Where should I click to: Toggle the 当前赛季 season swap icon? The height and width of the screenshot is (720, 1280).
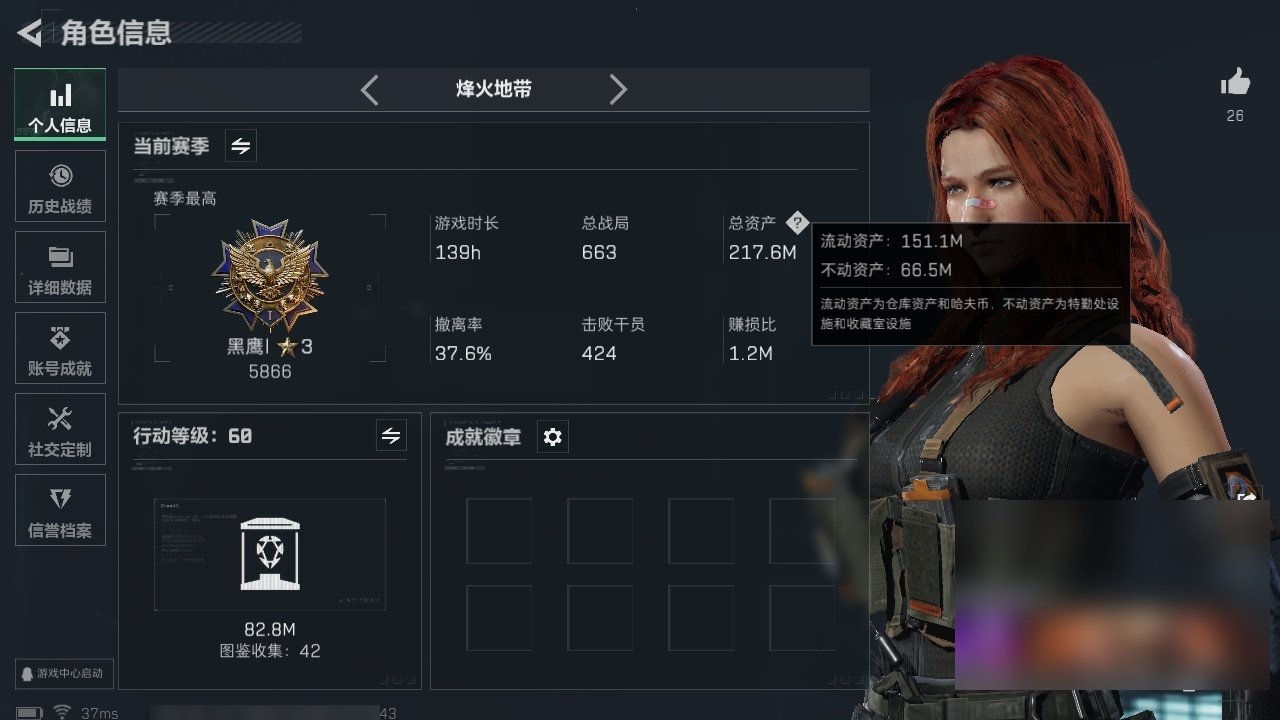[x=241, y=146]
